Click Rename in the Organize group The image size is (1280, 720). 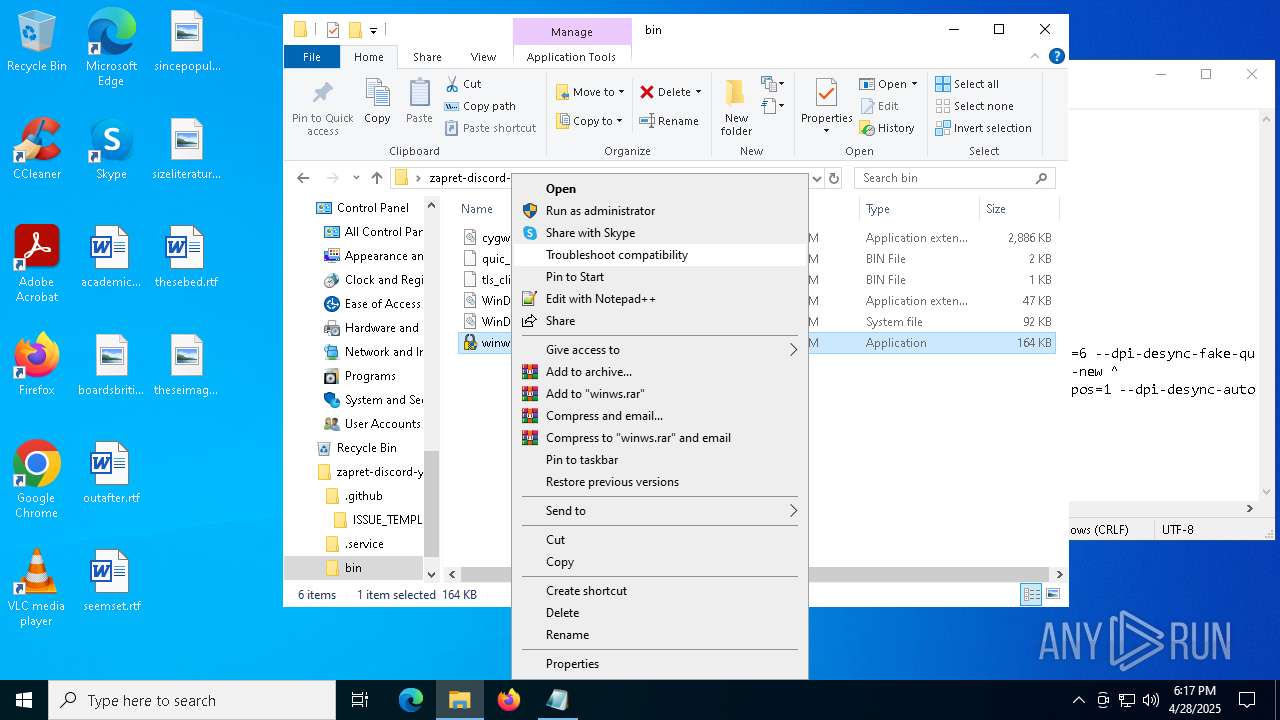[x=669, y=121]
